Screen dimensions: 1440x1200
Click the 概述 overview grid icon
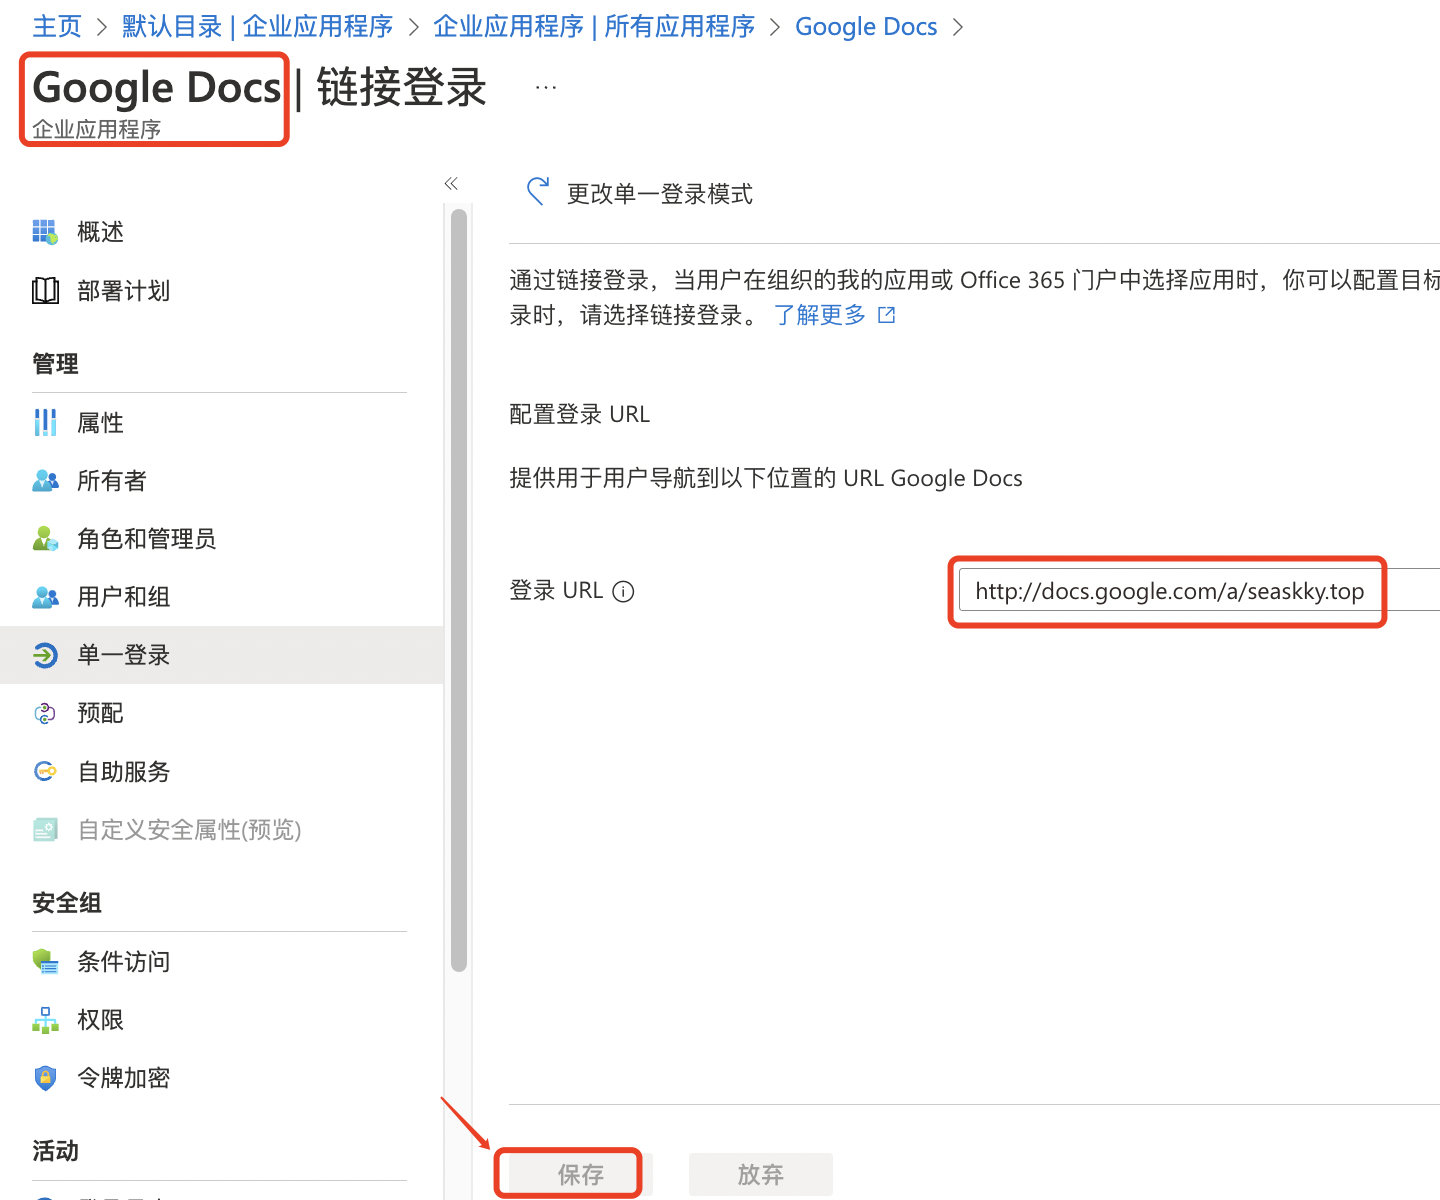pyautogui.click(x=45, y=232)
